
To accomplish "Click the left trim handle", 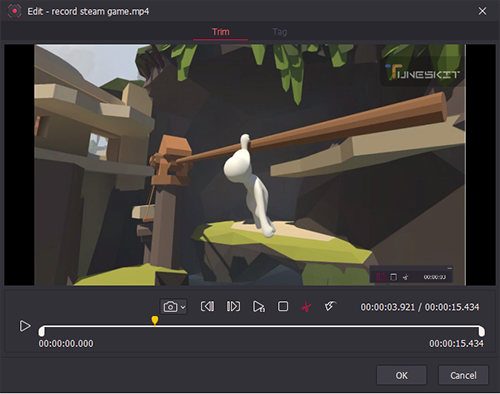I will tap(41, 331).
